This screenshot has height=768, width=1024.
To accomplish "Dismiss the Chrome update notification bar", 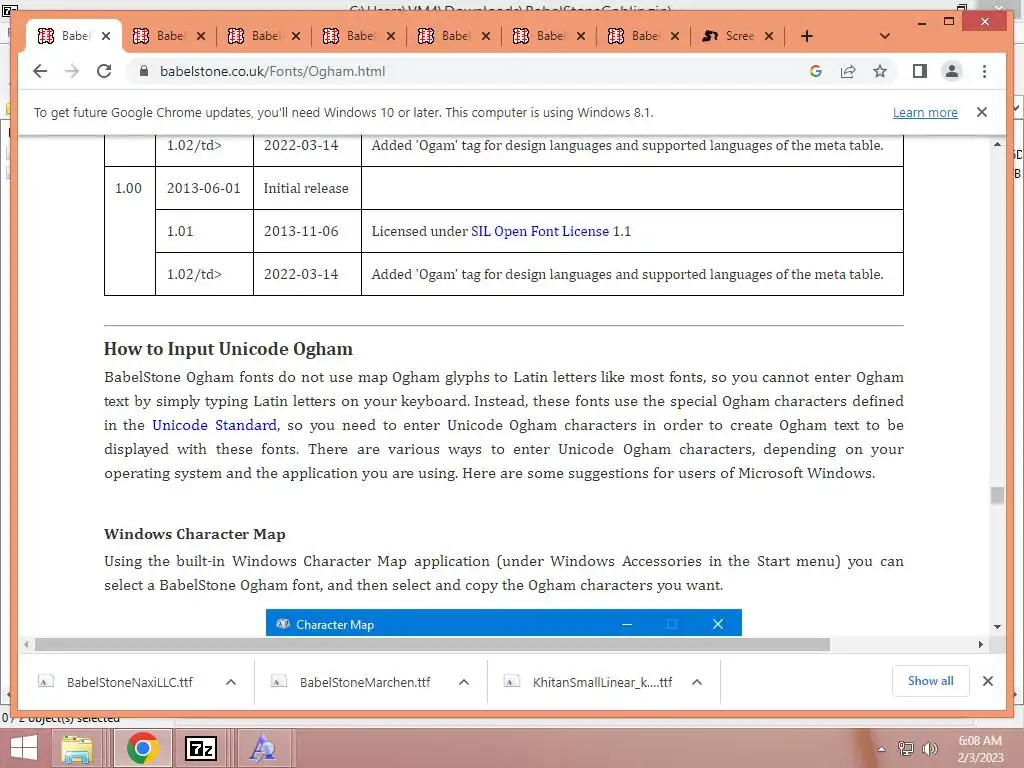I will 982,112.
